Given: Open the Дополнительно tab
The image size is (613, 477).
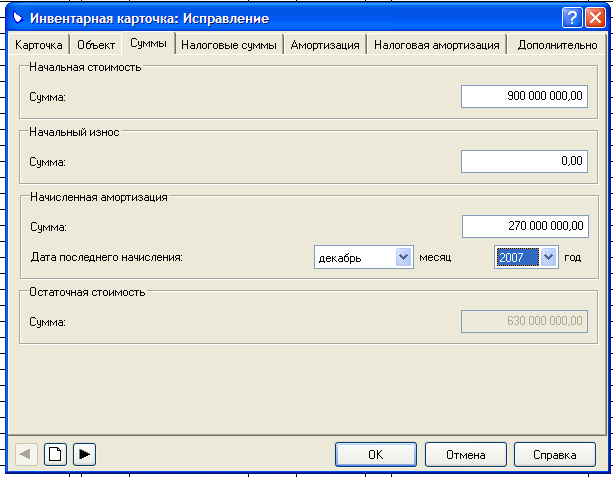Looking at the screenshot, I should [557, 45].
